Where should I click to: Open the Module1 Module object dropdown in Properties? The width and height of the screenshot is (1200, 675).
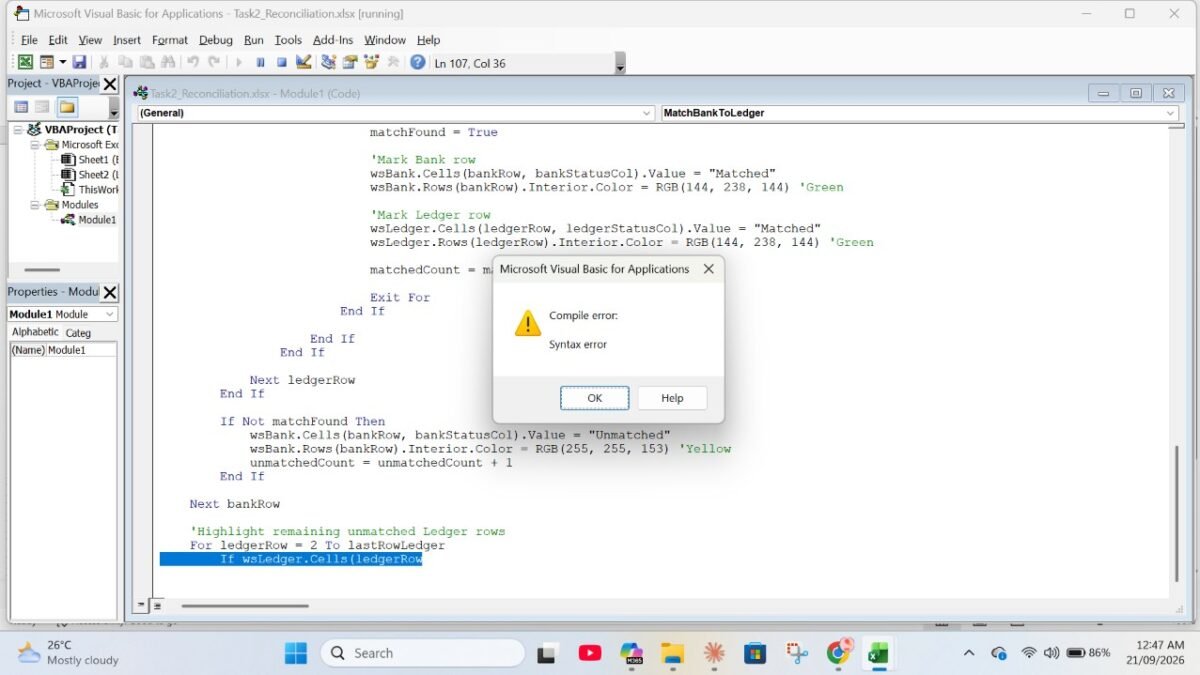pos(109,314)
